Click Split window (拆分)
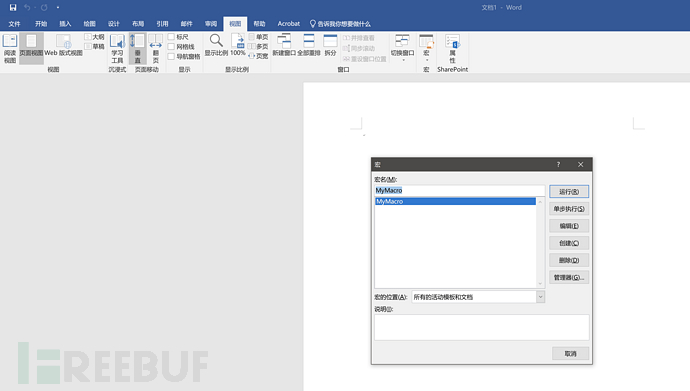This screenshot has height=391, width=690. [330, 45]
